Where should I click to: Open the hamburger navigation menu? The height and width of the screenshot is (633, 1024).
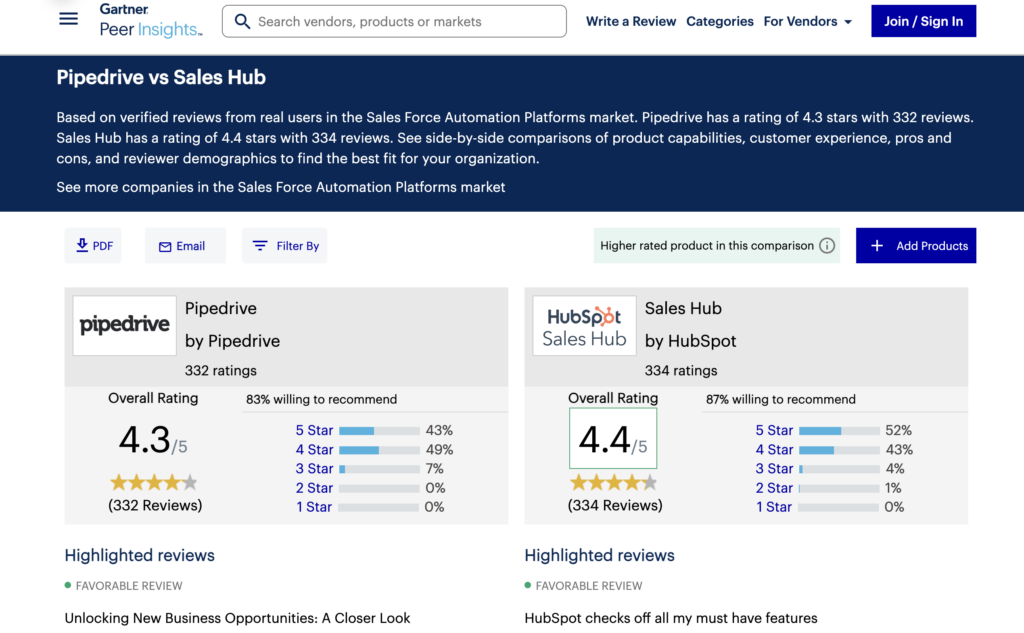click(x=69, y=19)
